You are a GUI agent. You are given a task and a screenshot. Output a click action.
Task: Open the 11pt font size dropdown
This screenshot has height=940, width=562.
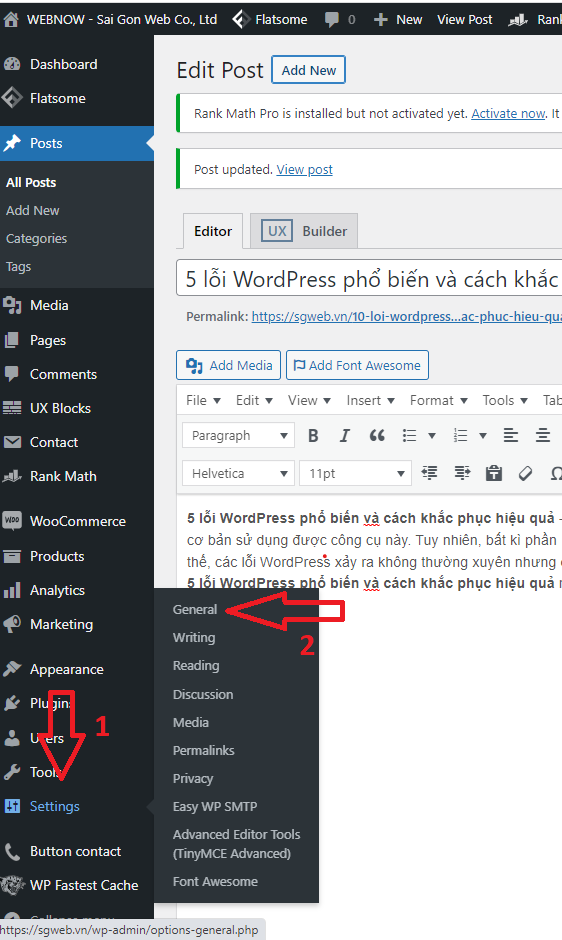click(x=356, y=474)
